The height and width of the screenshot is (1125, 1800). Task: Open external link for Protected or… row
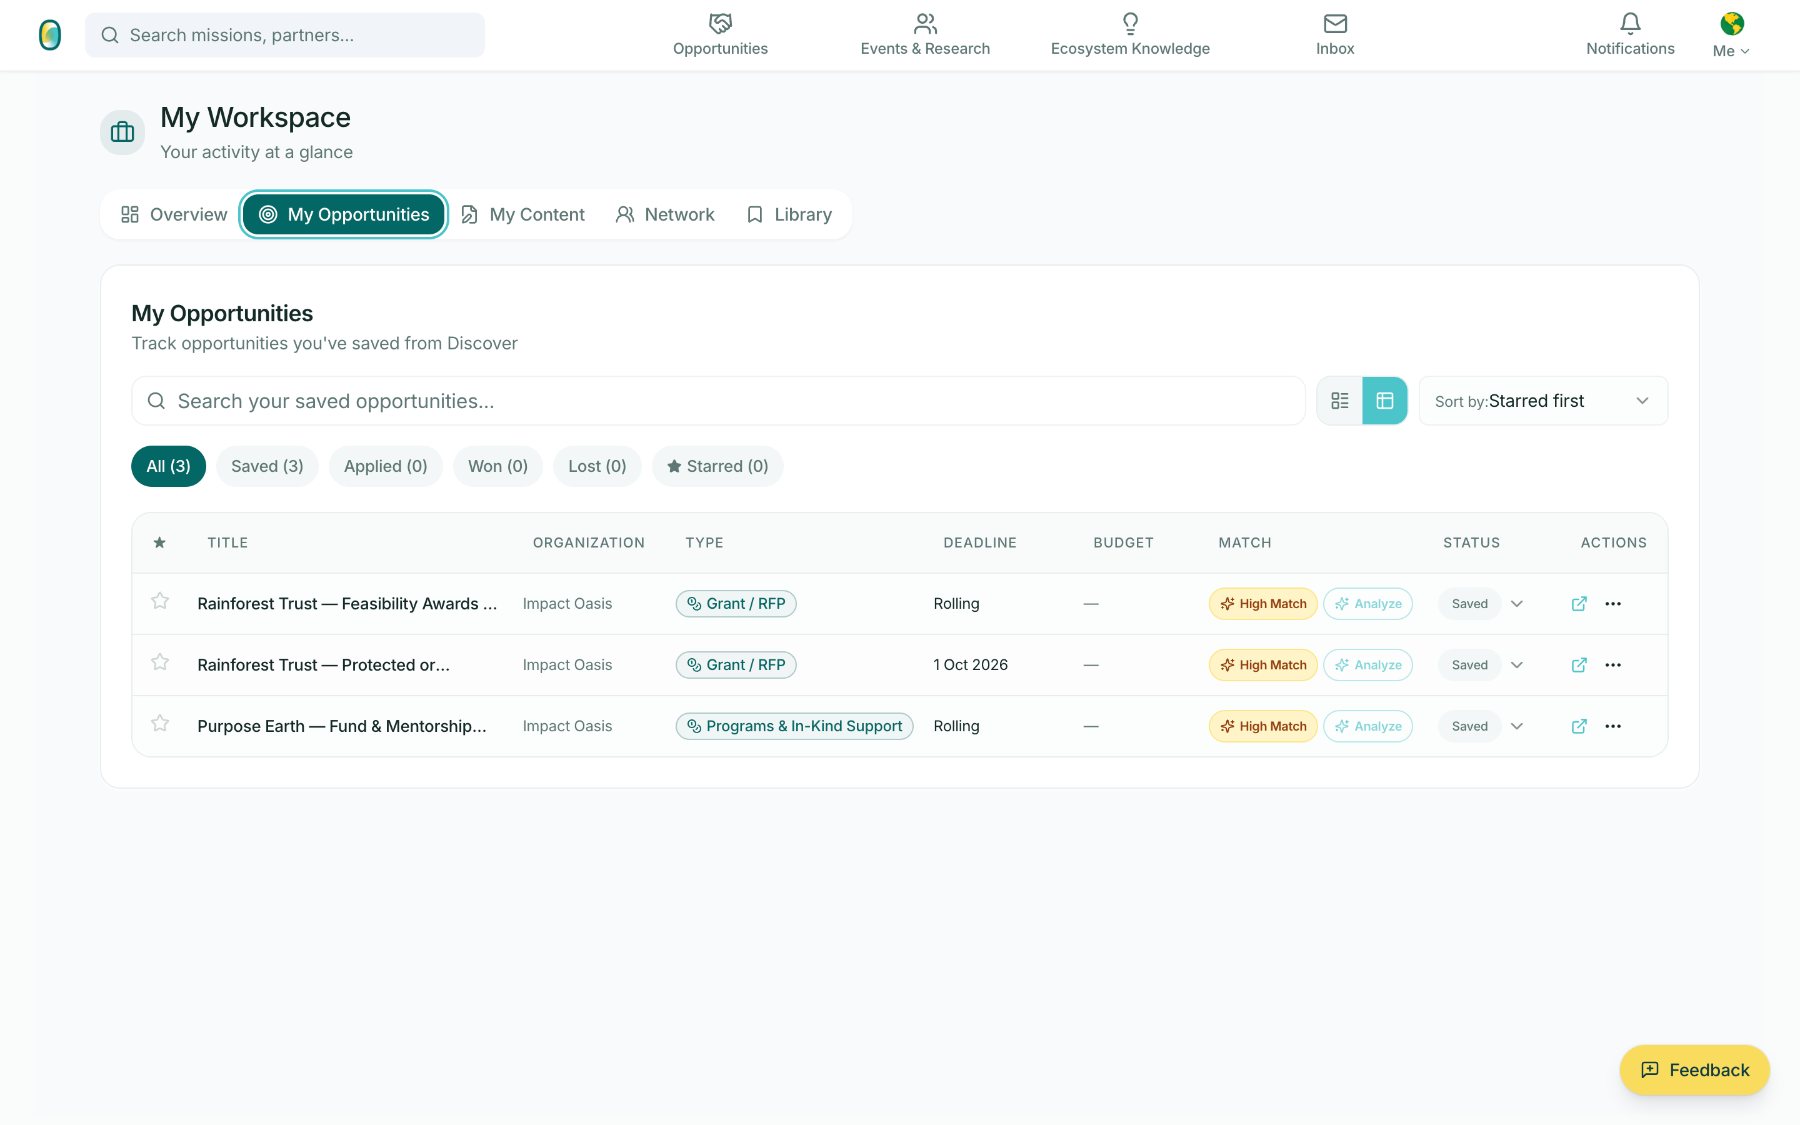point(1579,665)
